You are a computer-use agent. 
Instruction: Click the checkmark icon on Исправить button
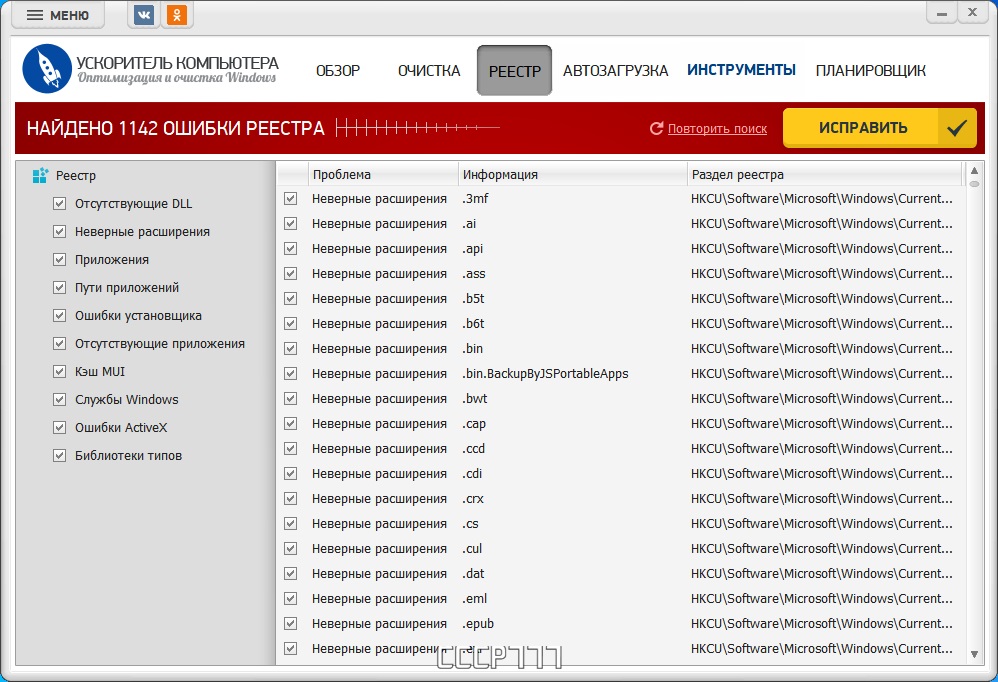(x=957, y=128)
